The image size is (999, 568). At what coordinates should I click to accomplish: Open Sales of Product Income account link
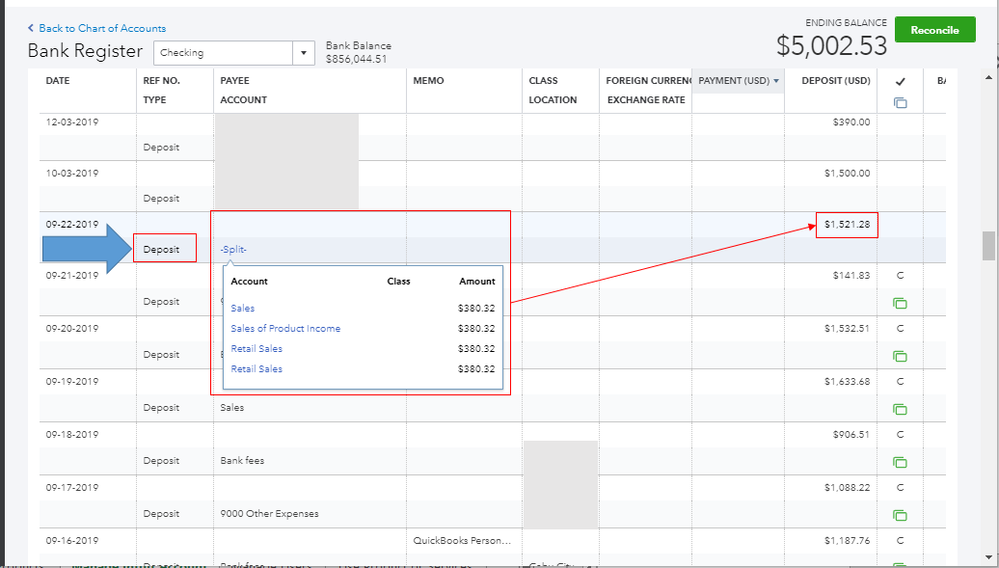[x=285, y=329]
